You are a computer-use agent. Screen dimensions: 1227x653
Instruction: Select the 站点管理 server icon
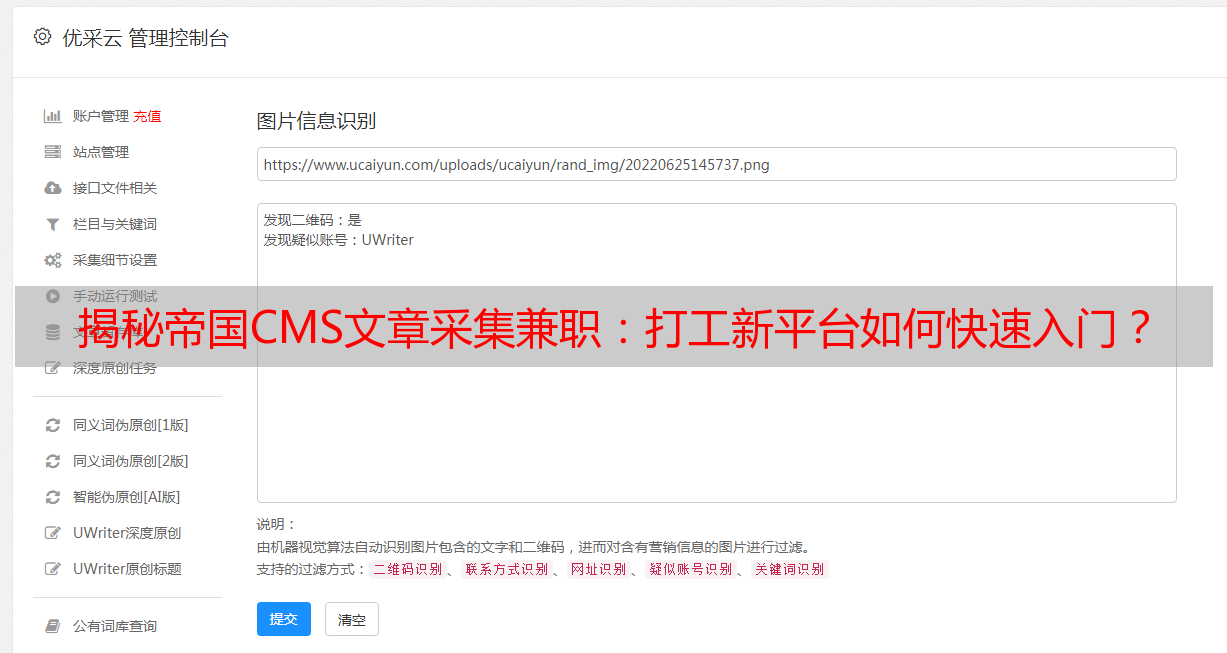coord(53,152)
